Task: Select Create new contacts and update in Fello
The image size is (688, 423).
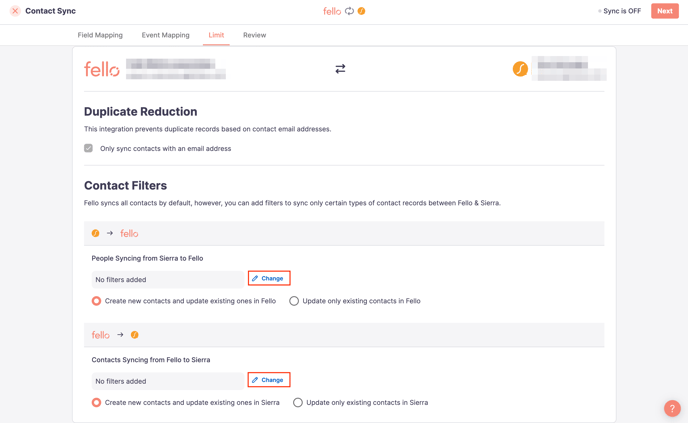Action: (x=96, y=301)
